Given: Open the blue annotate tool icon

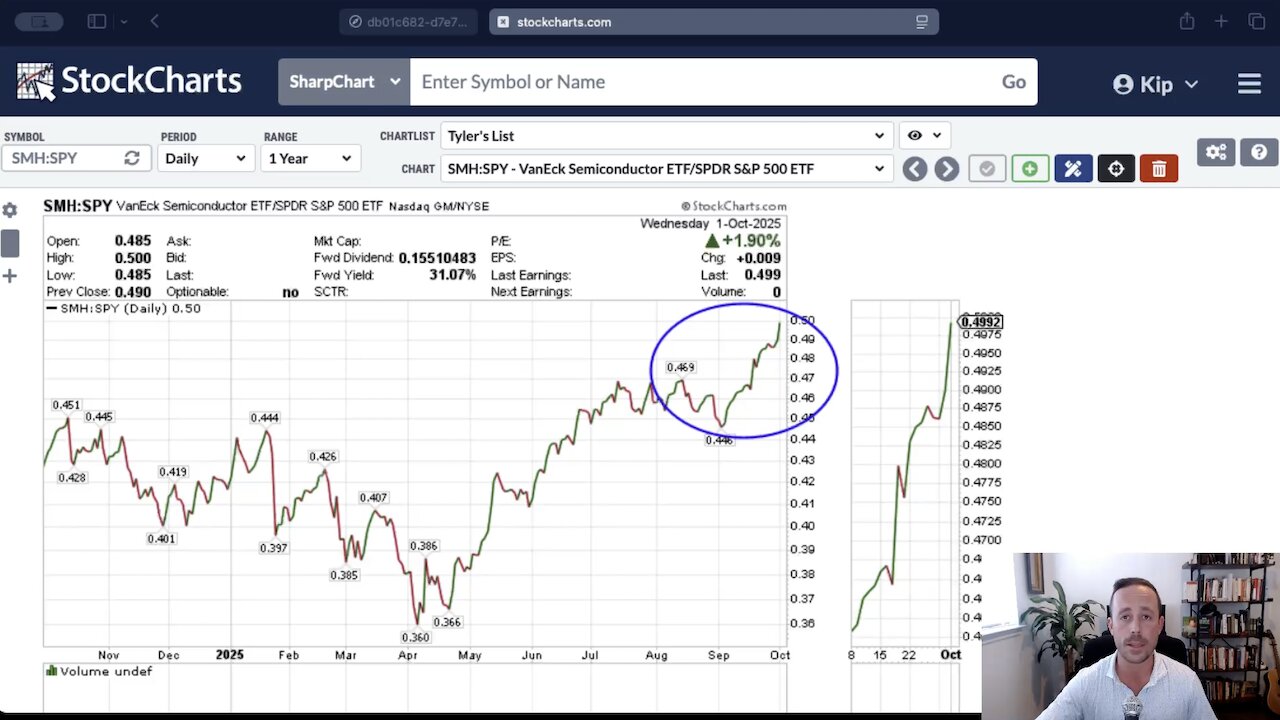Looking at the screenshot, I should 1073,169.
